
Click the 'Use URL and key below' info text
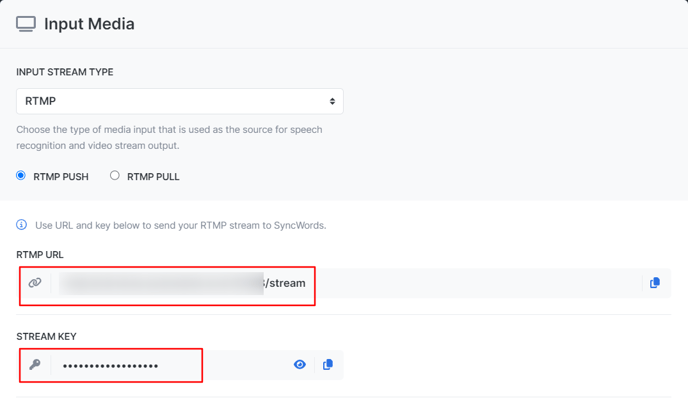pyautogui.click(x=181, y=226)
